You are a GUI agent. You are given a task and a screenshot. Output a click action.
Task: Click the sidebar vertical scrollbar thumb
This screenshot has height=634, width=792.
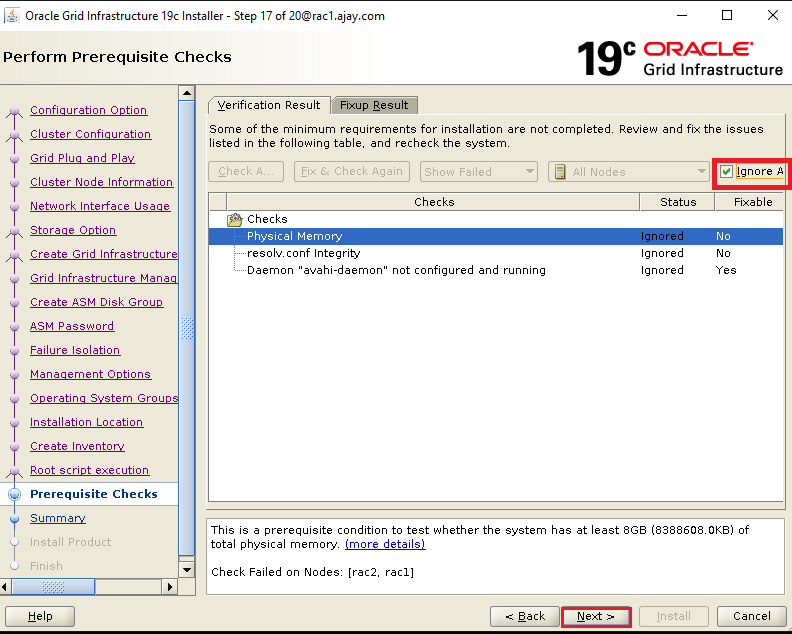pyautogui.click(x=187, y=328)
